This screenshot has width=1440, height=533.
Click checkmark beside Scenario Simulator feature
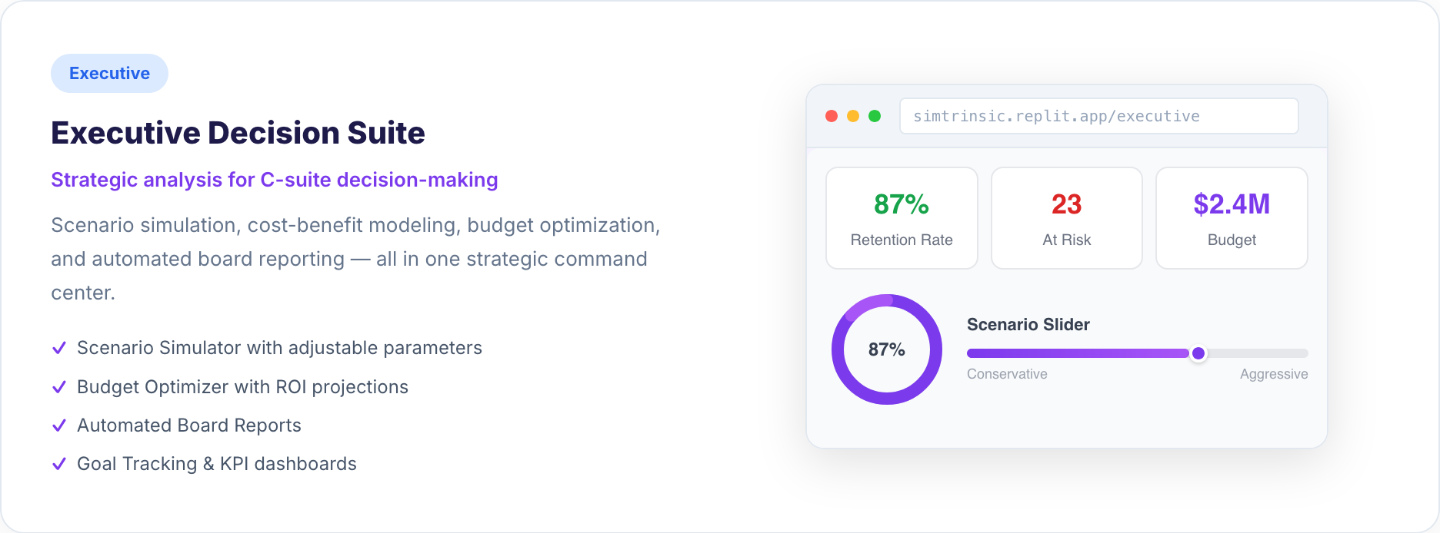59,348
